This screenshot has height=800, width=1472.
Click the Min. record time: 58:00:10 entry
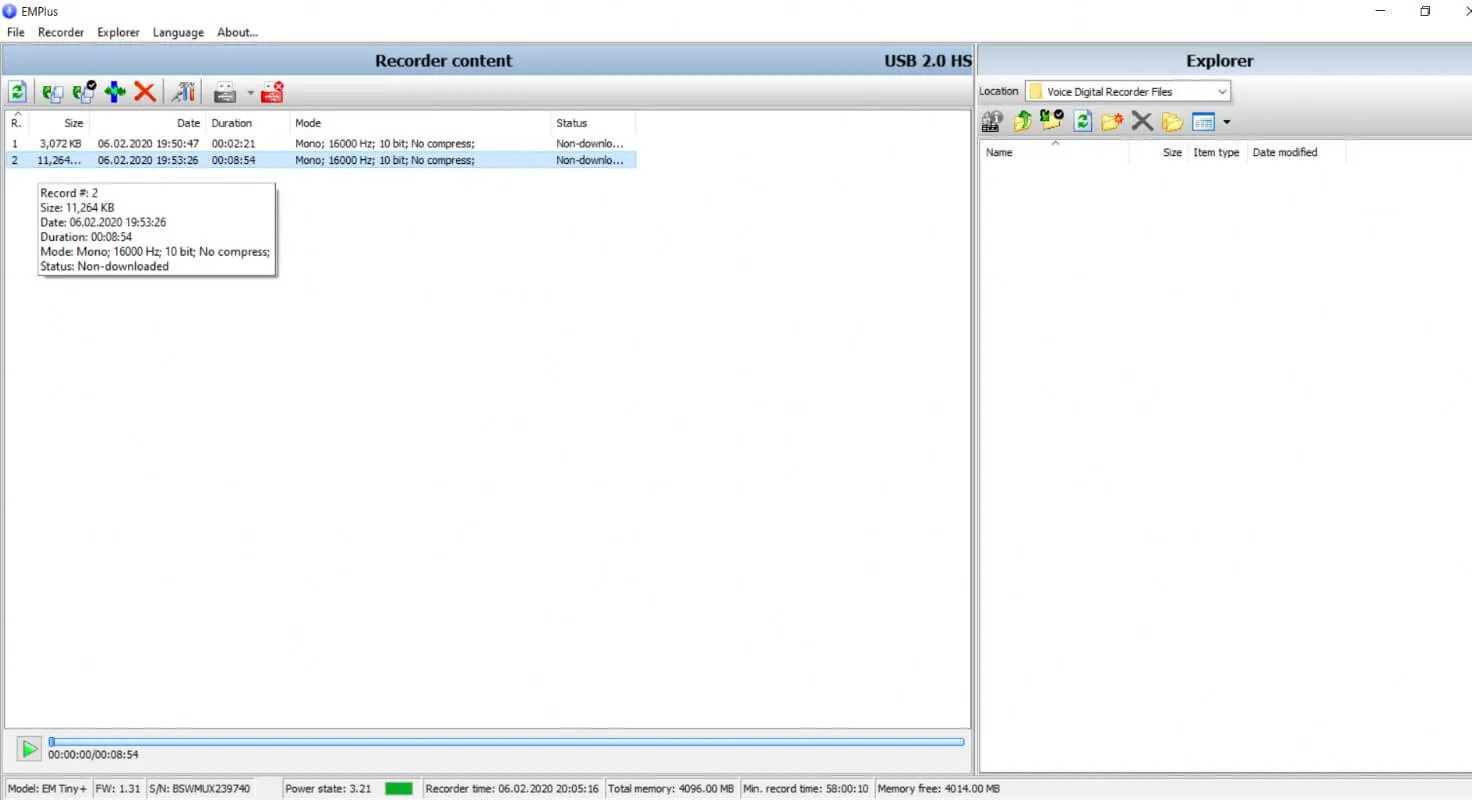click(x=806, y=788)
